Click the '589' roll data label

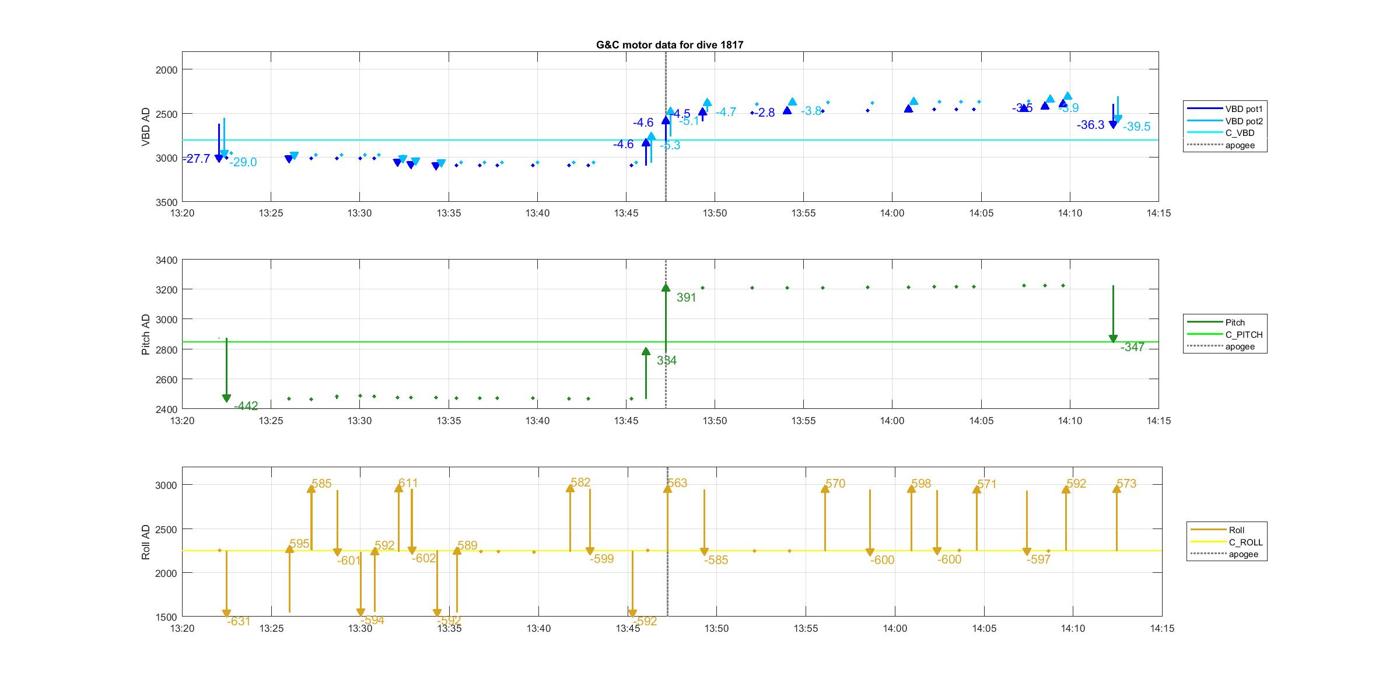click(x=467, y=546)
